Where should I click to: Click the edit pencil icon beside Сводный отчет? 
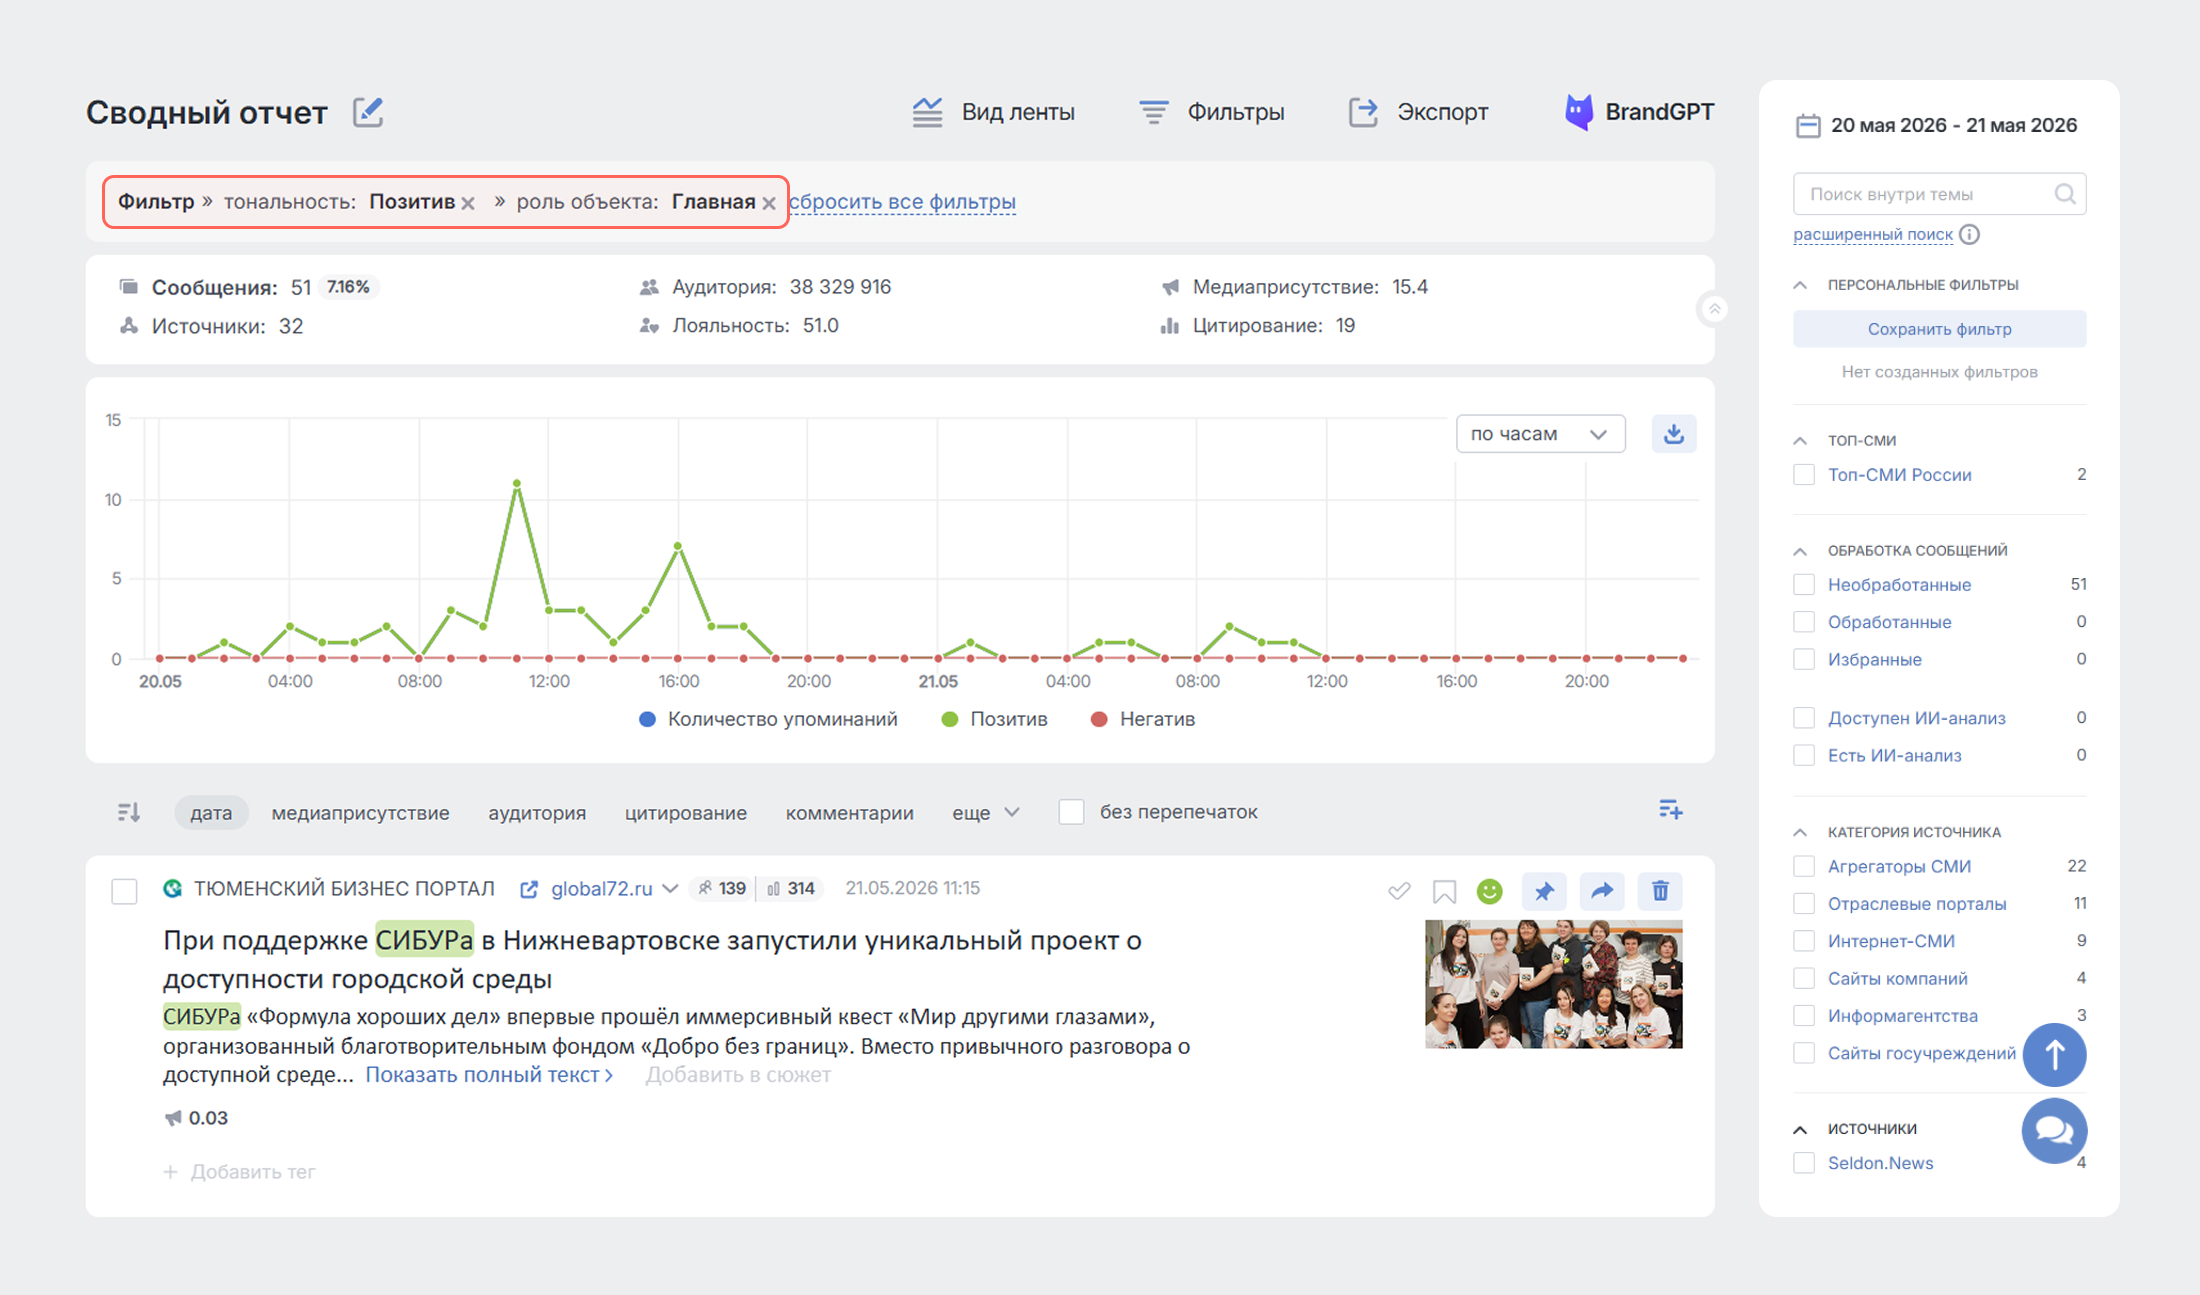368,112
